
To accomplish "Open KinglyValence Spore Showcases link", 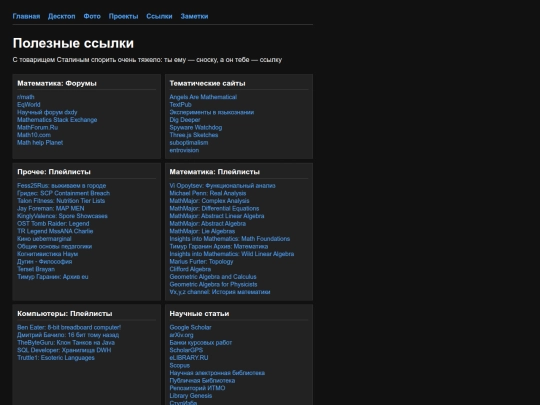I will 62,216.
